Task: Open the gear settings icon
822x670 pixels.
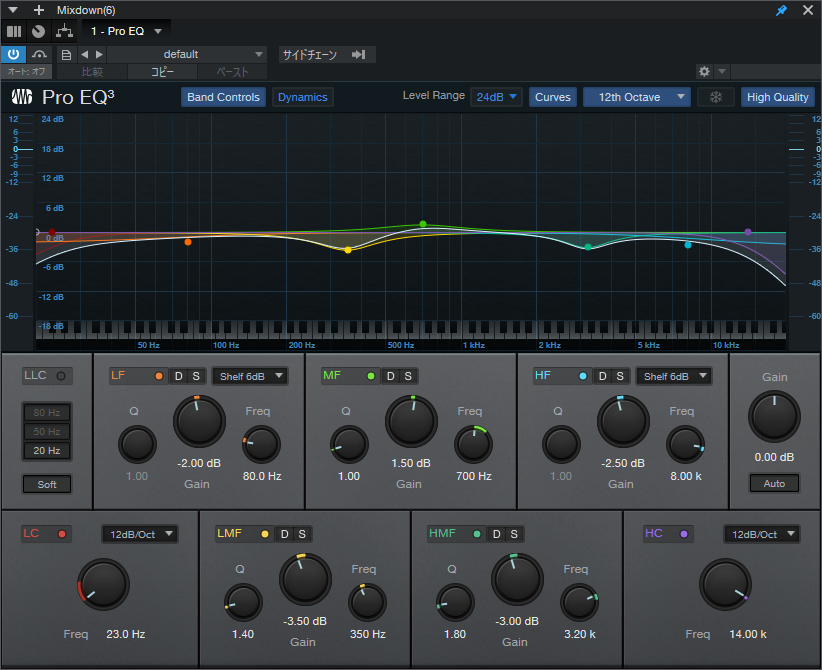Action: 704,71
